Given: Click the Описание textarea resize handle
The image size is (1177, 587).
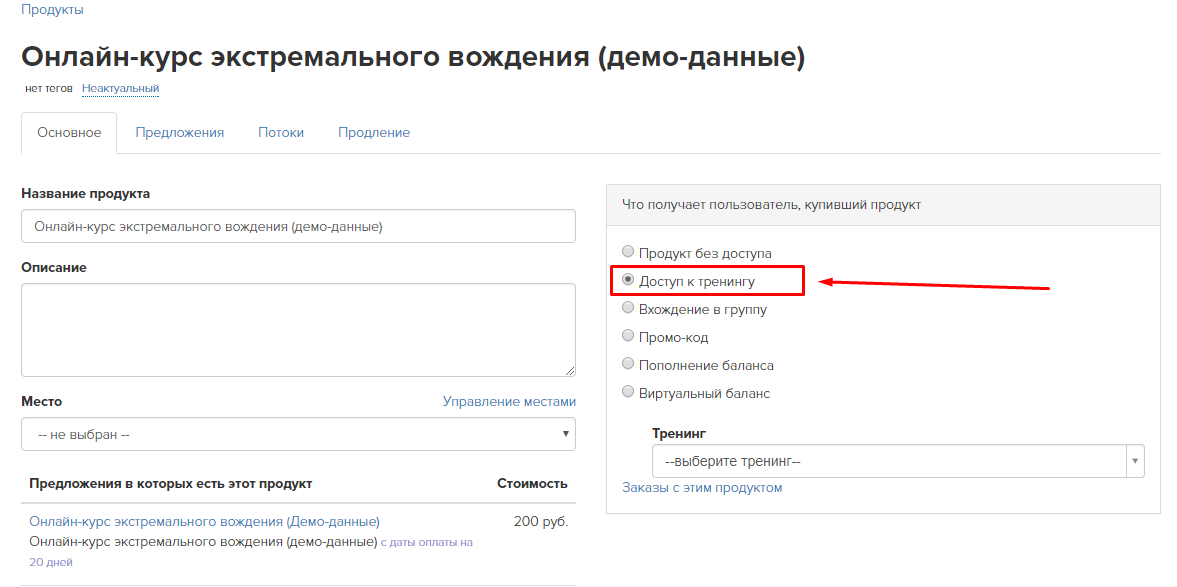Looking at the screenshot, I should pyautogui.click(x=570, y=370).
